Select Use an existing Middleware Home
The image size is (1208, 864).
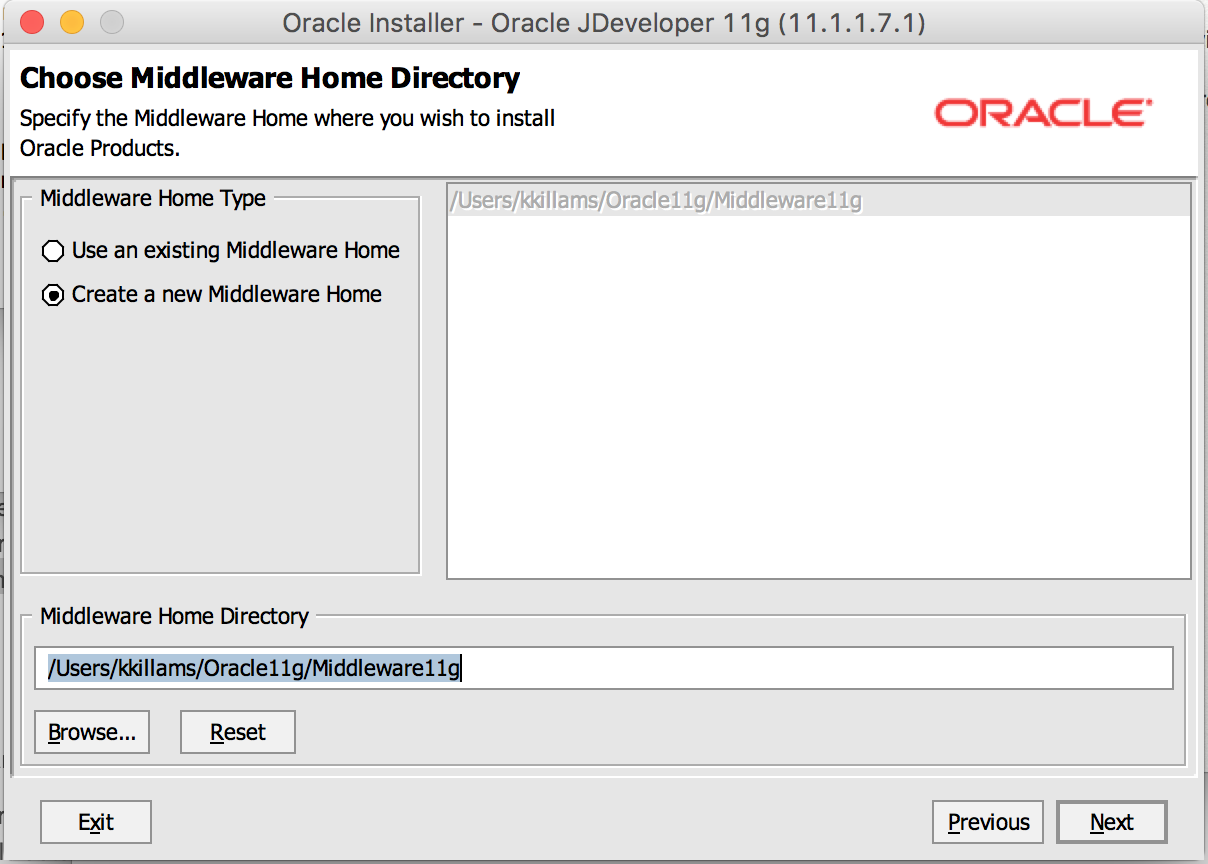[221, 250]
